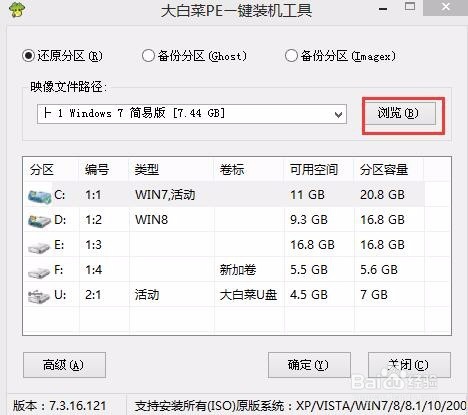Open the image file path dropdown arrow
468x415 pixels.
338,115
